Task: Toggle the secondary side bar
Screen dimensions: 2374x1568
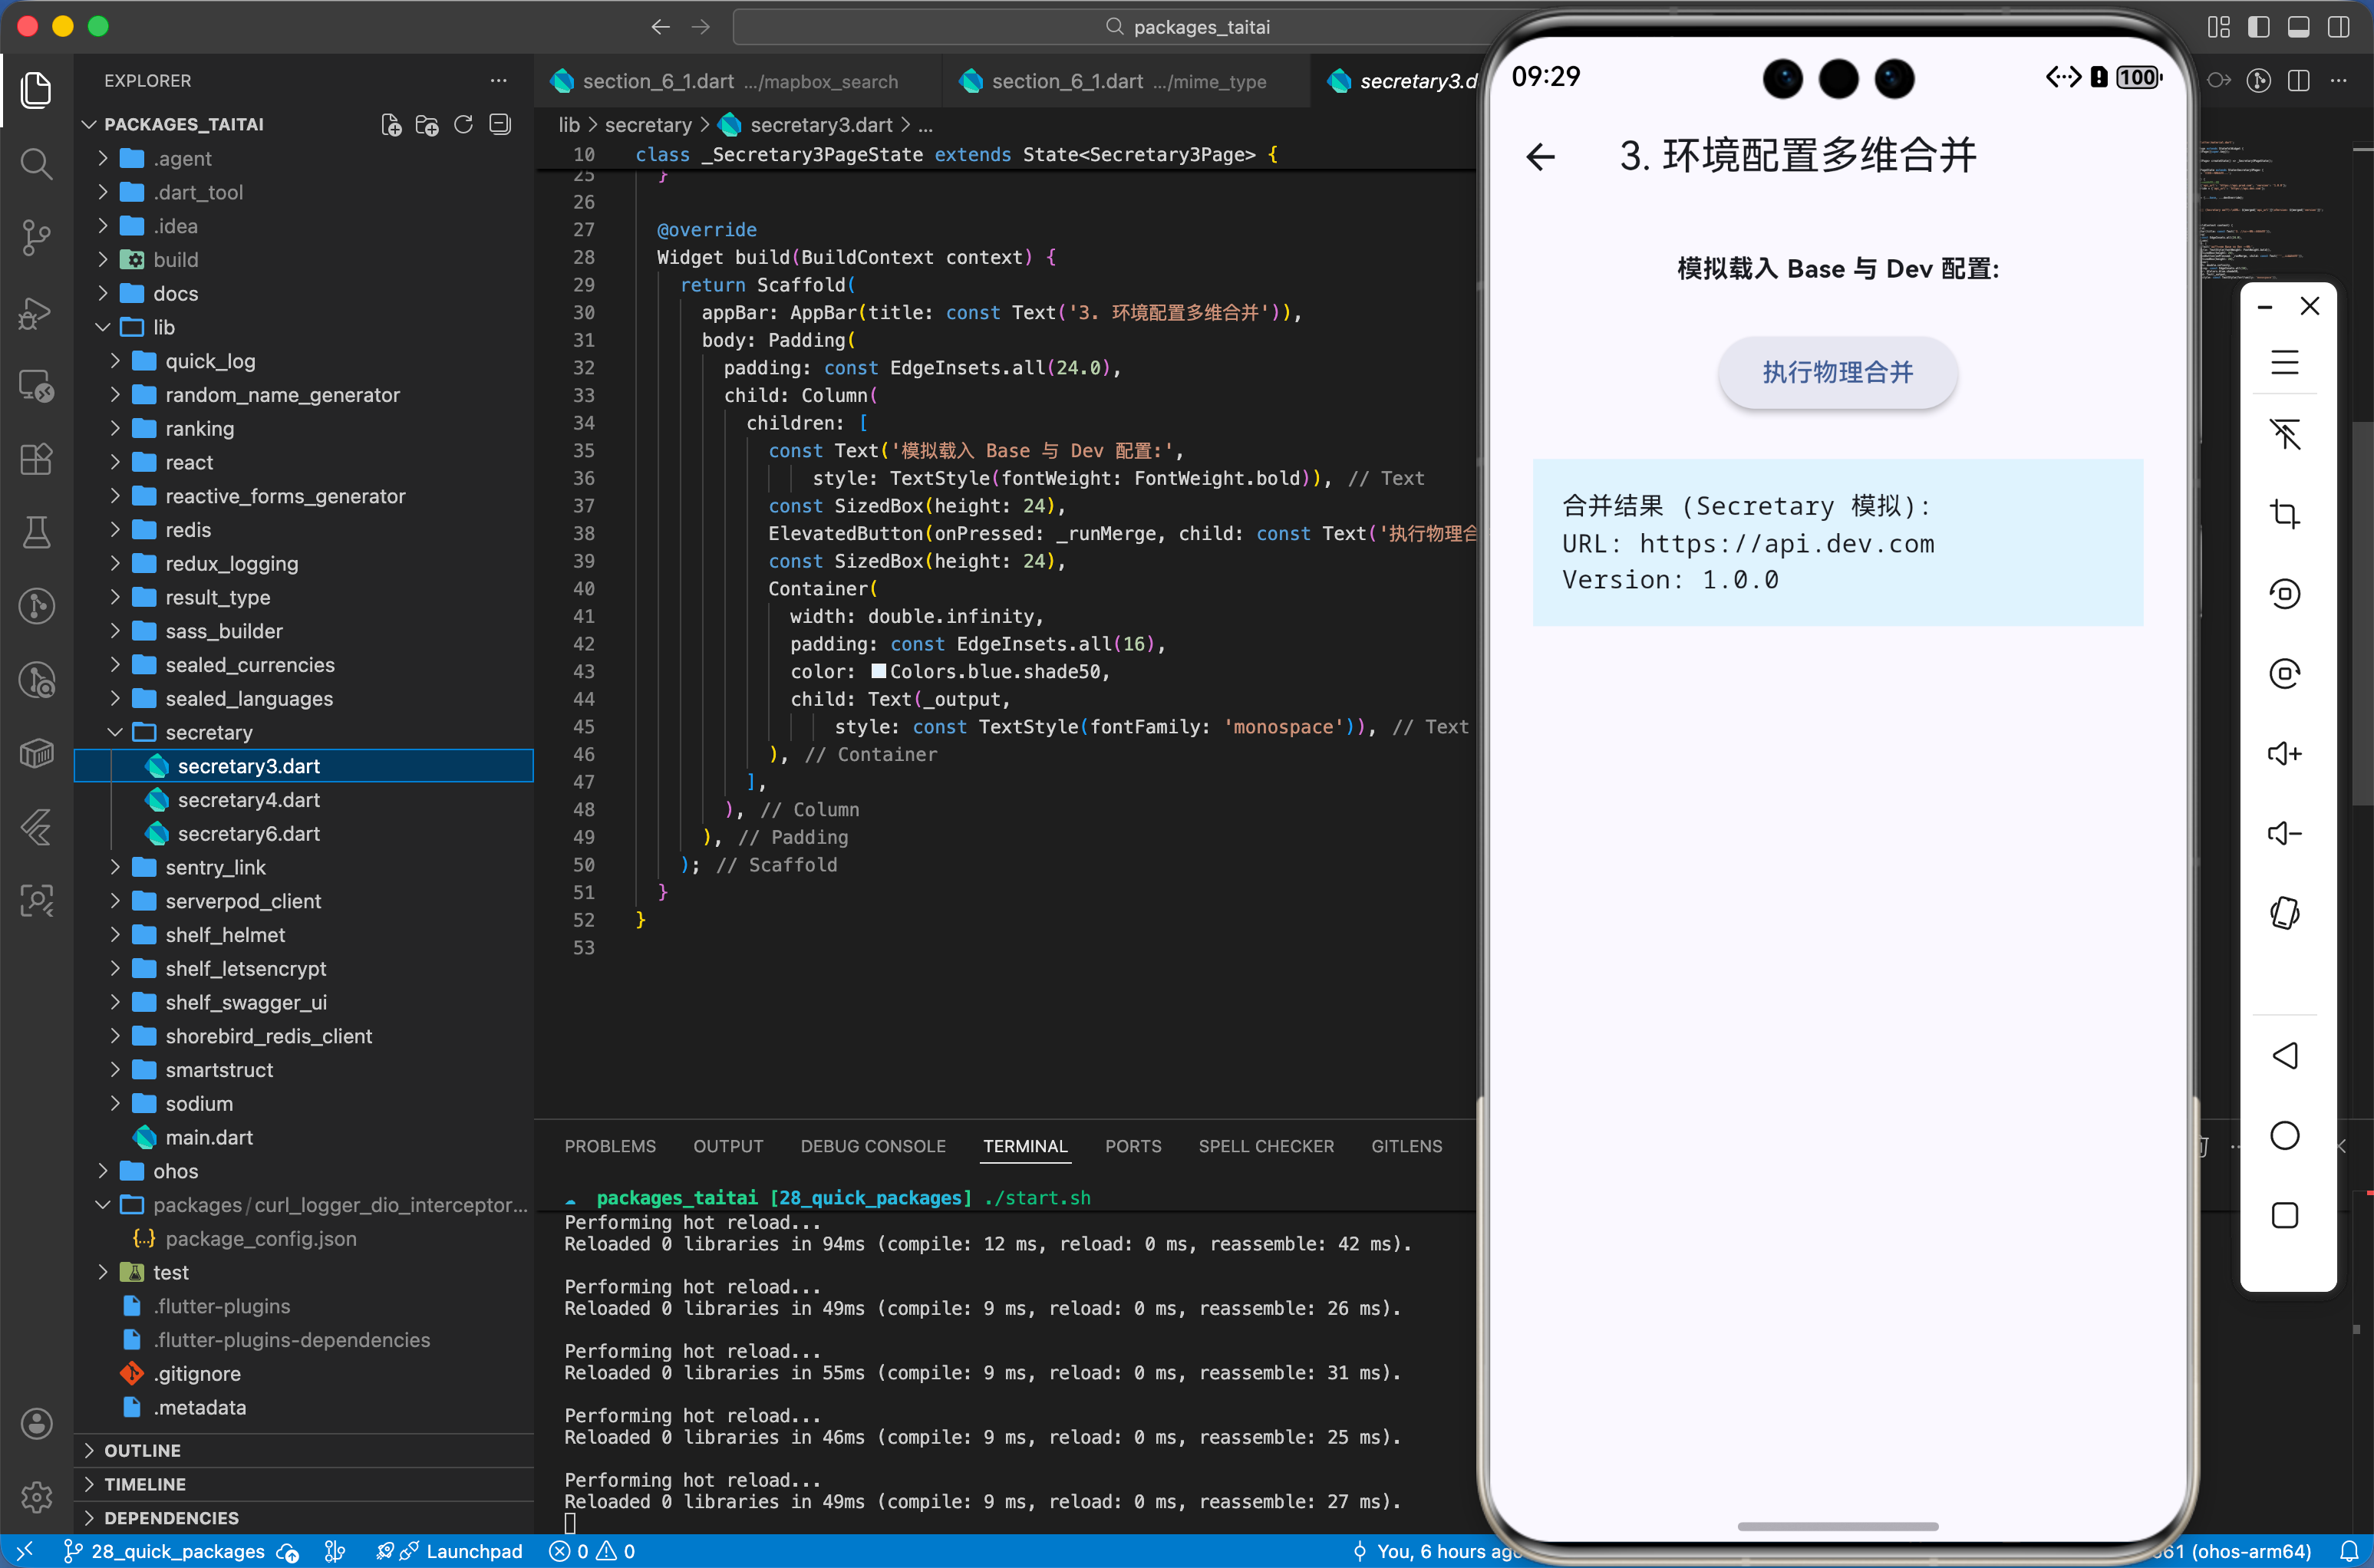Action: [2338, 27]
